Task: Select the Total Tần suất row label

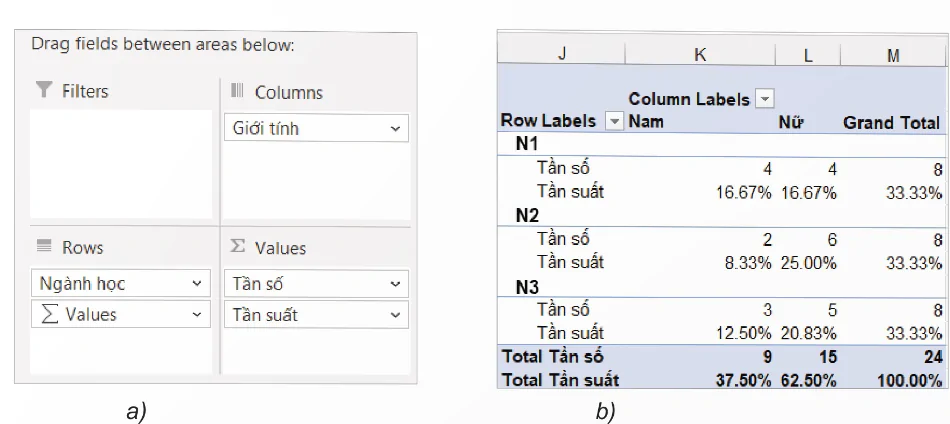Action: point(560,379)
